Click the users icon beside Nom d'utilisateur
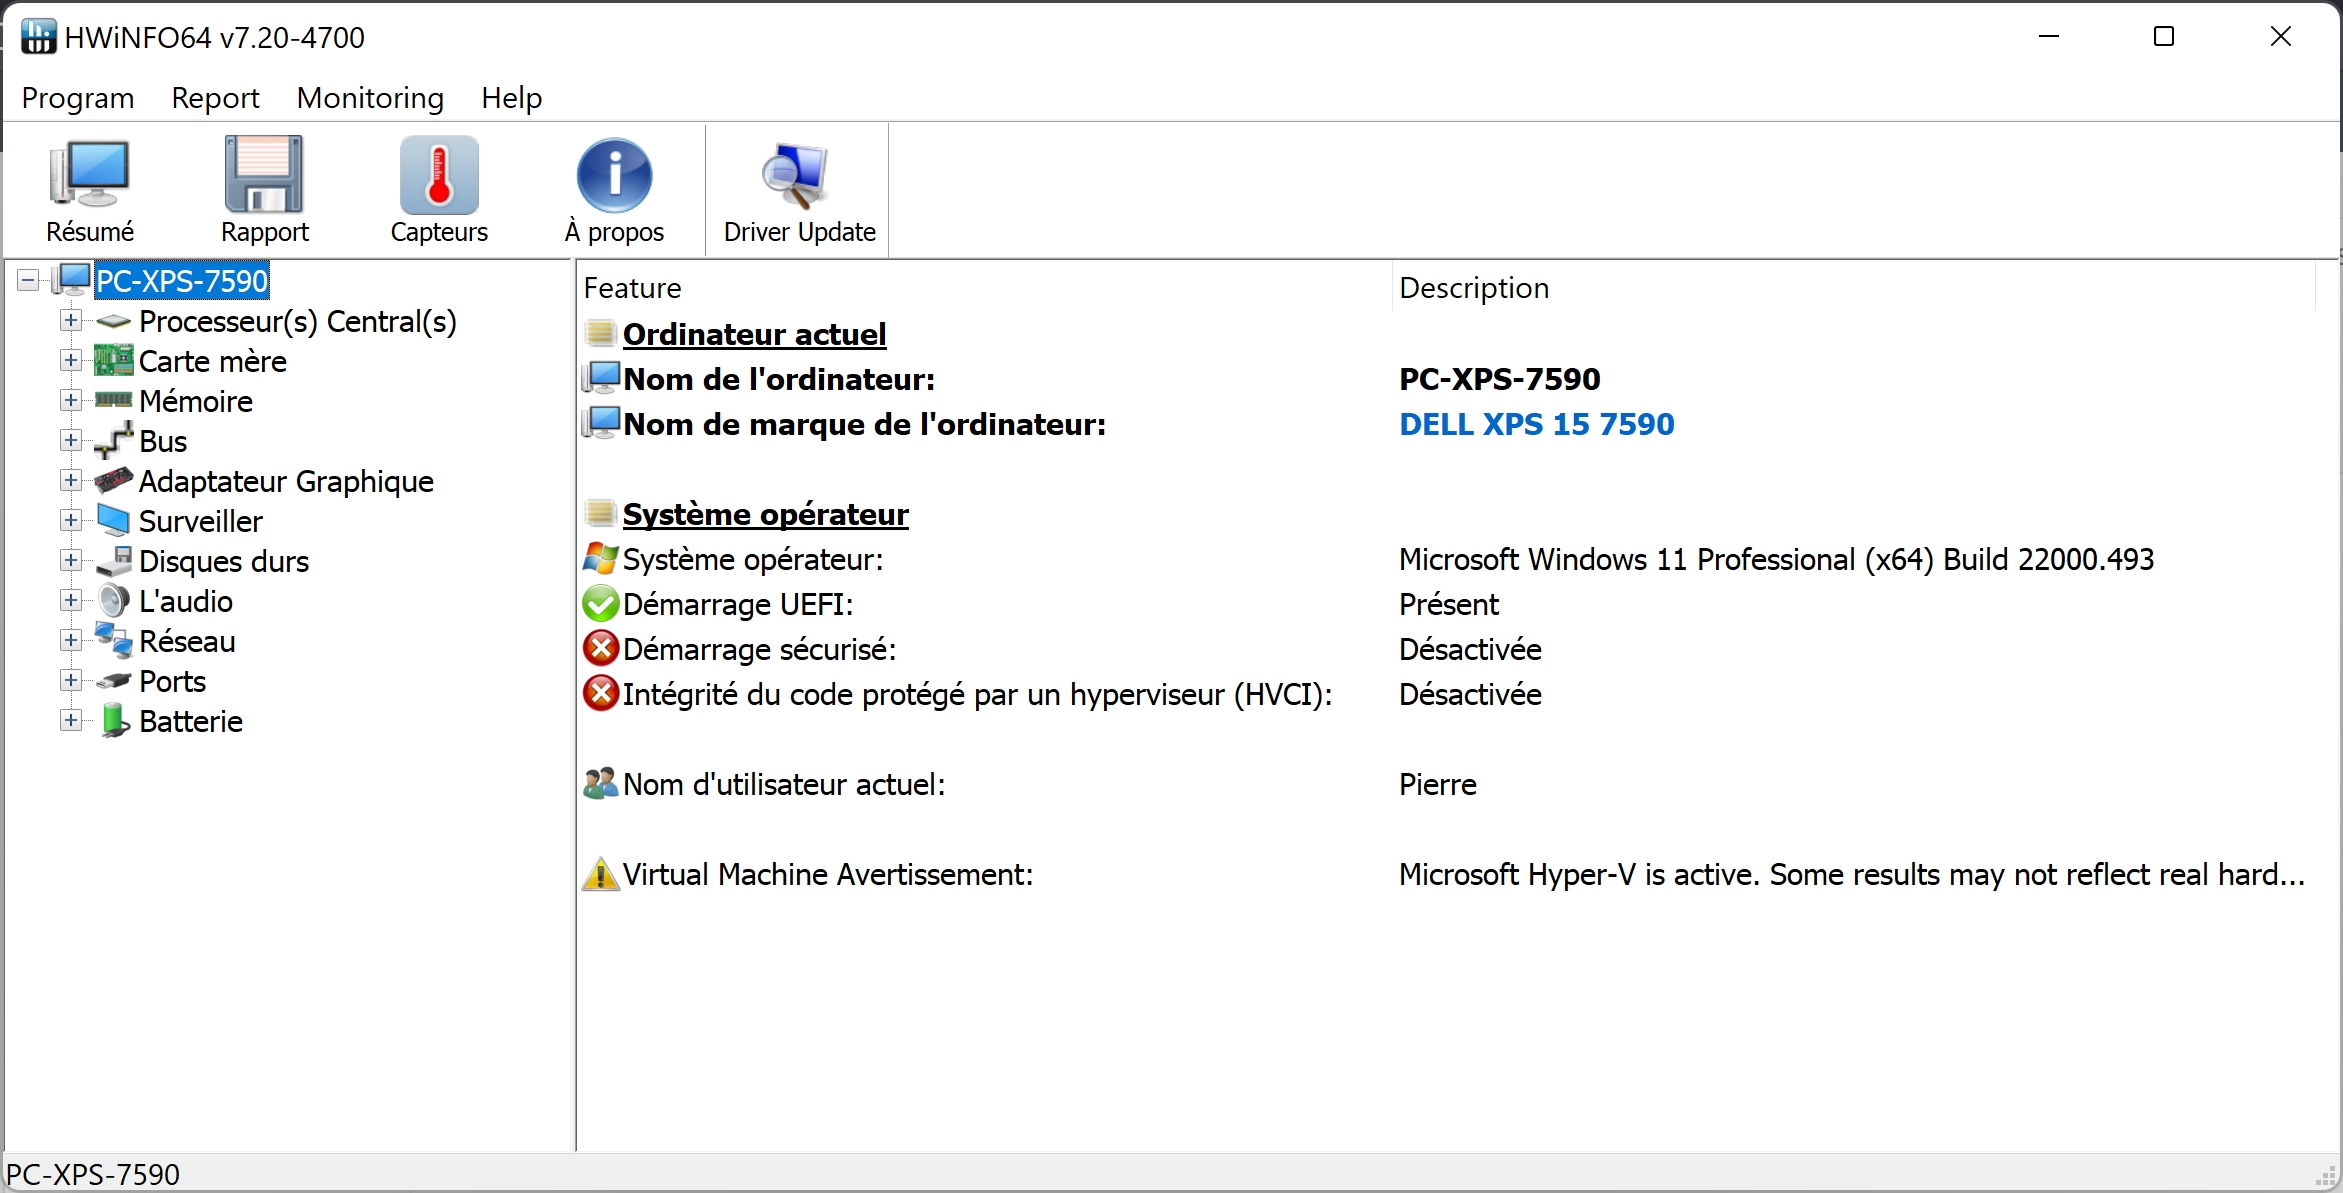Image resolution: width=2343 pixels, height=1193 pixels. tap(600, 784)
